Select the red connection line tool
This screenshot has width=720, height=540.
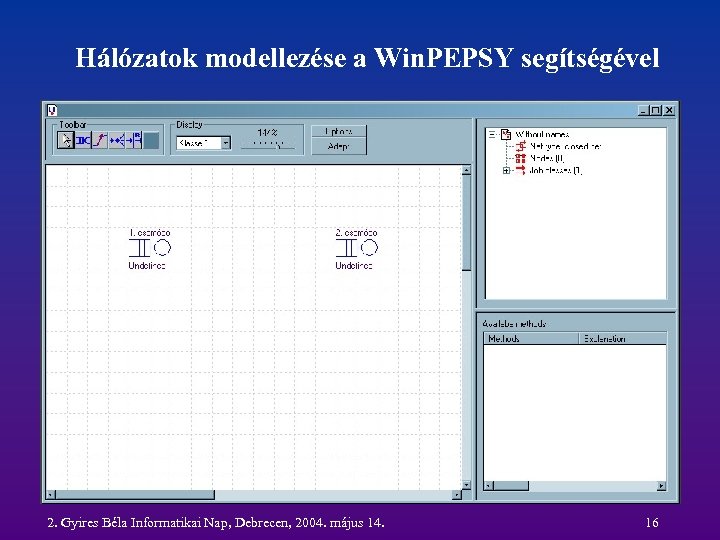(100, 140)
